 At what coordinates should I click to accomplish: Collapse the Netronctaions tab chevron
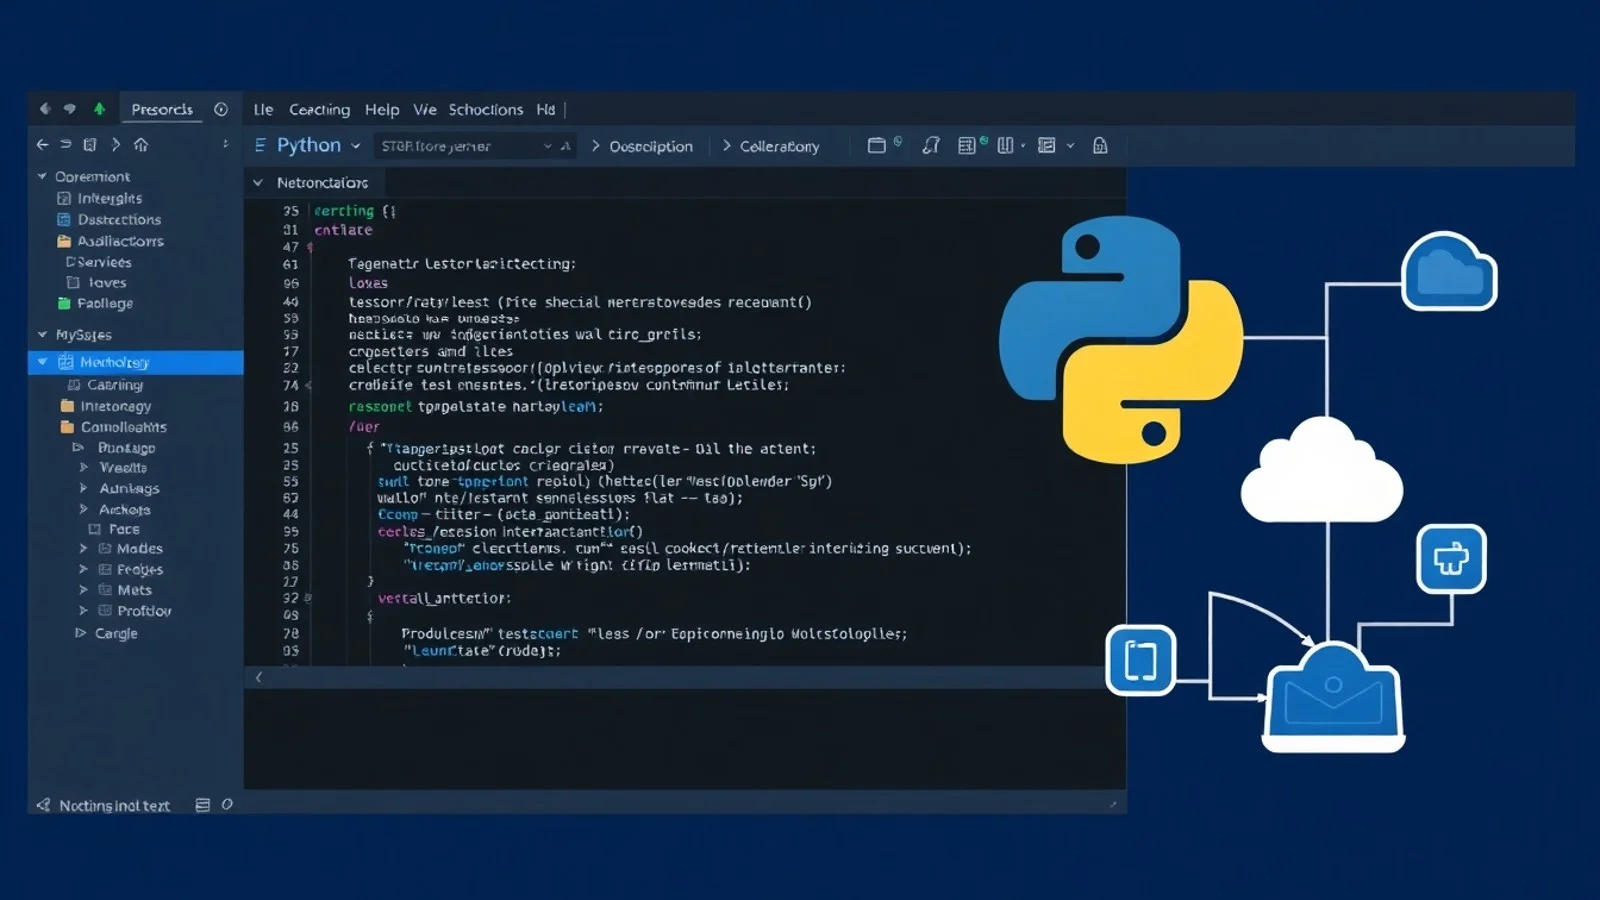258,182
